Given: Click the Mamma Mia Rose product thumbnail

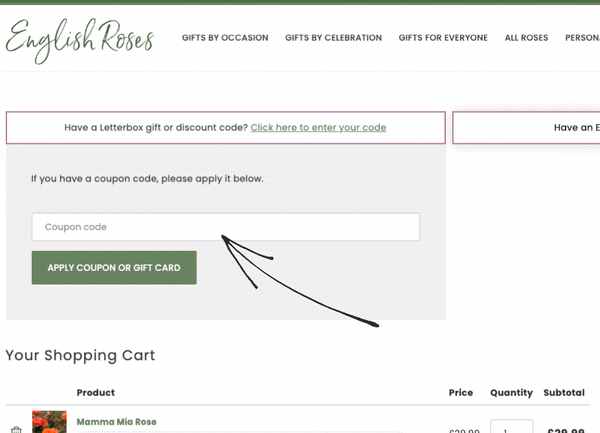Looking at the screenshot, I should click(x=49, y=423).
